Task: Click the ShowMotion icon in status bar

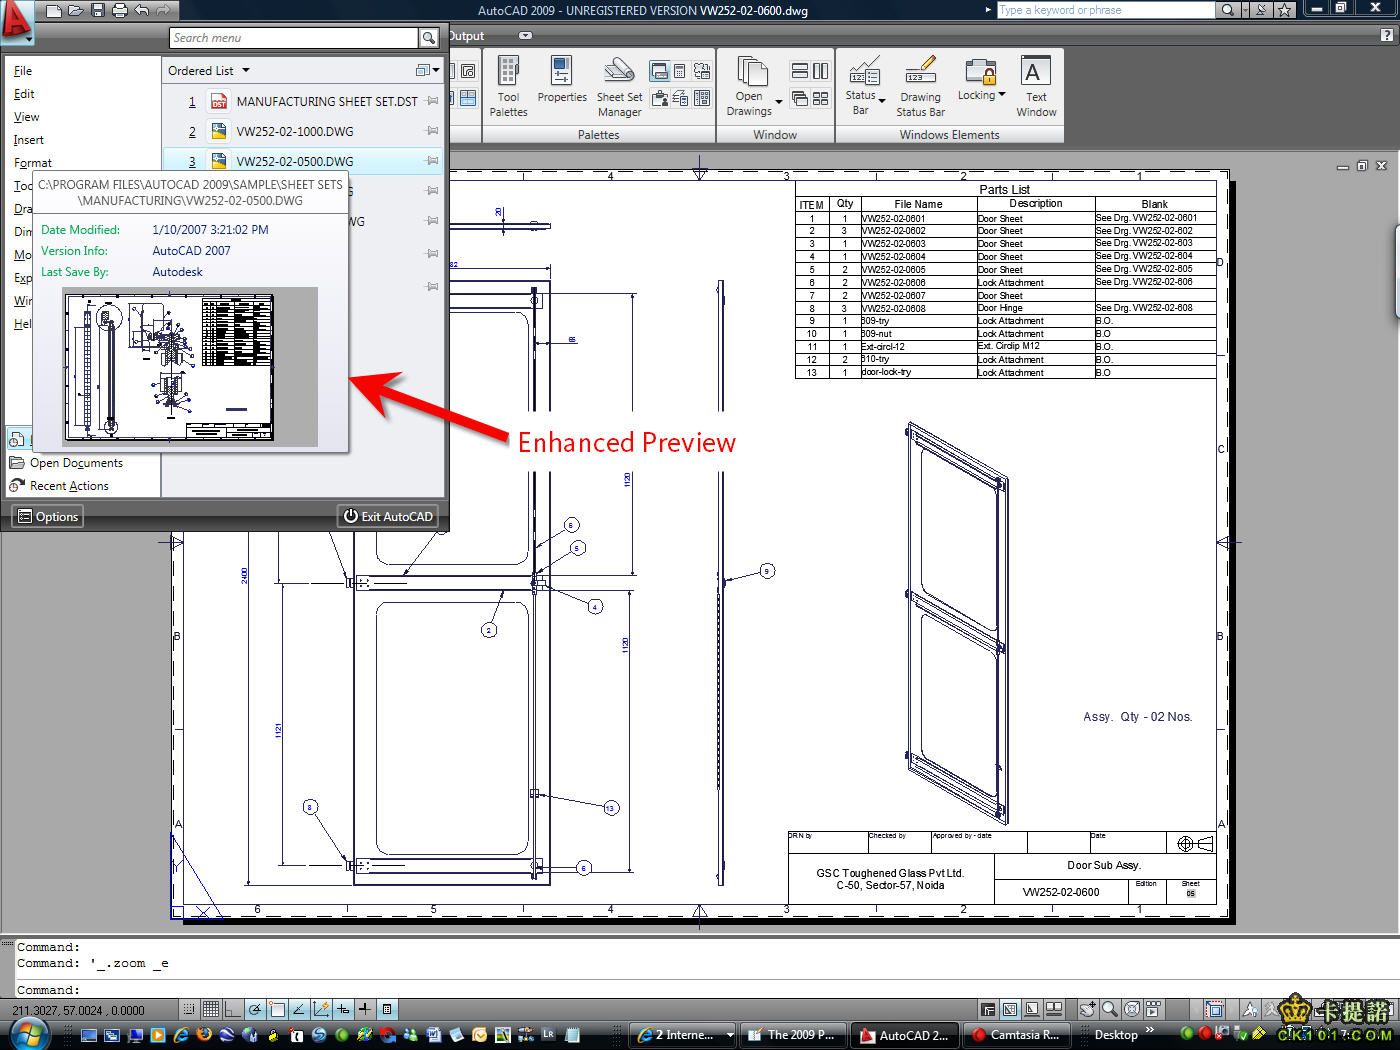Action: 1153,1009
